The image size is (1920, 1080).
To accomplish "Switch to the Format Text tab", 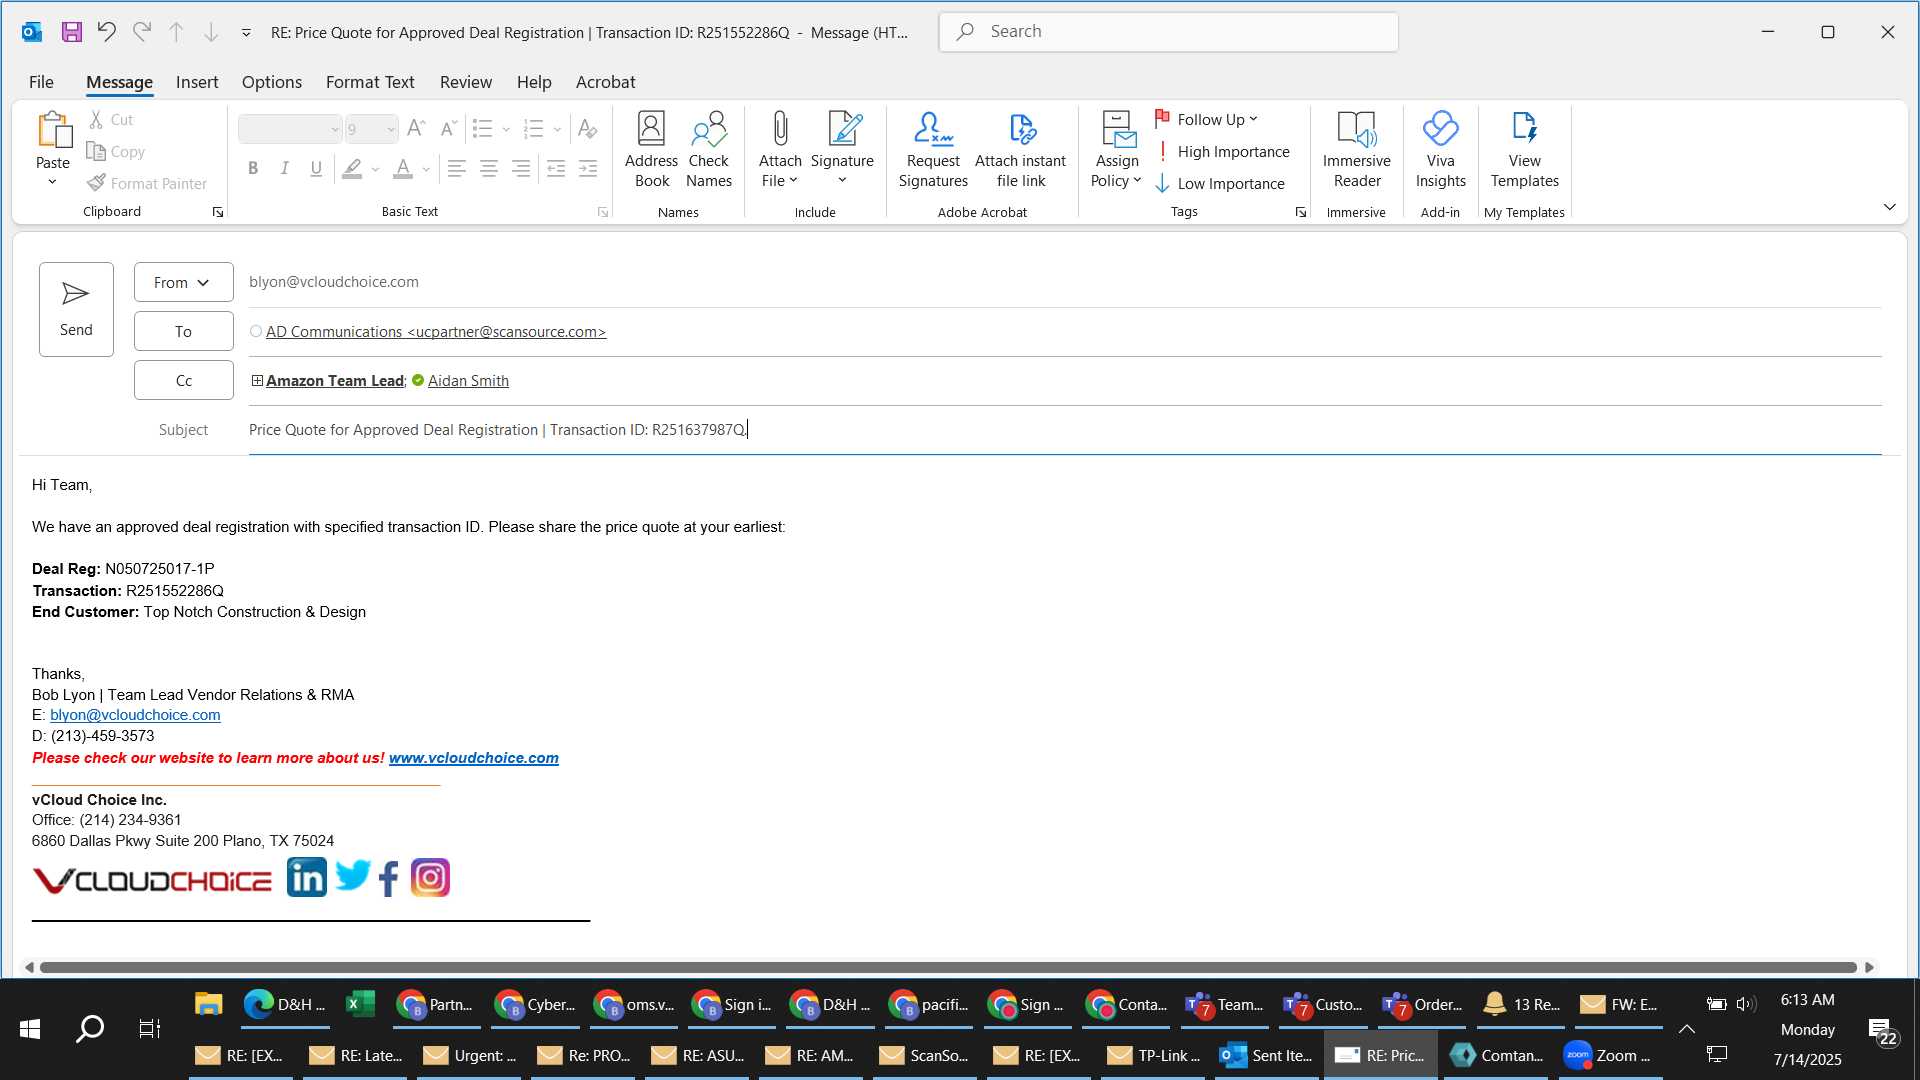I will (x=370, y=82).
